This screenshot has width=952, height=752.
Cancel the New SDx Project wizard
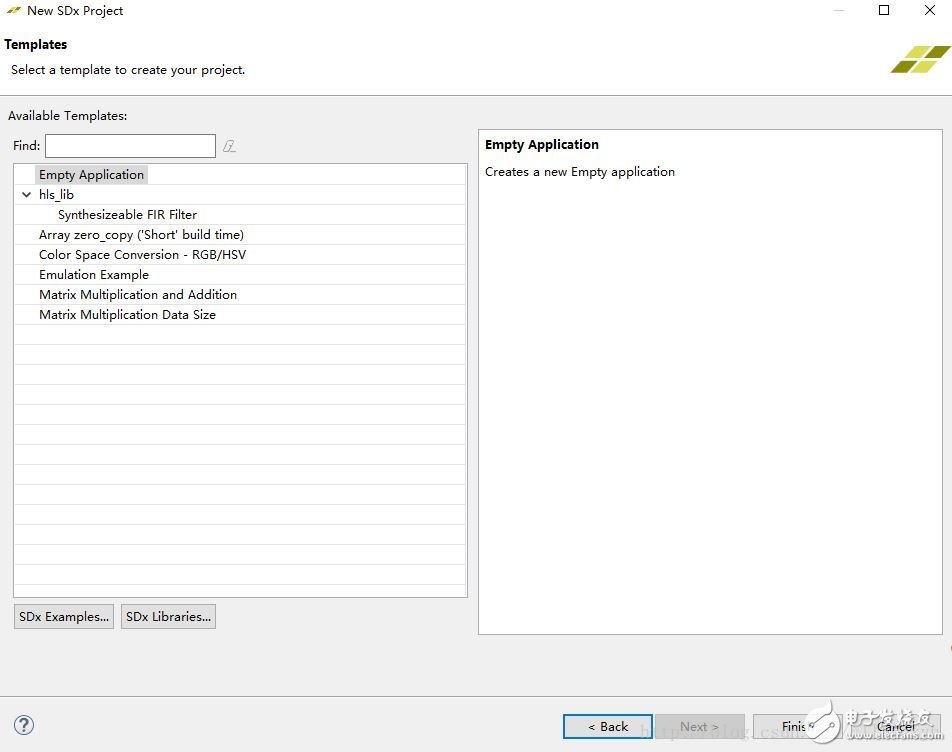click(895, 727)
